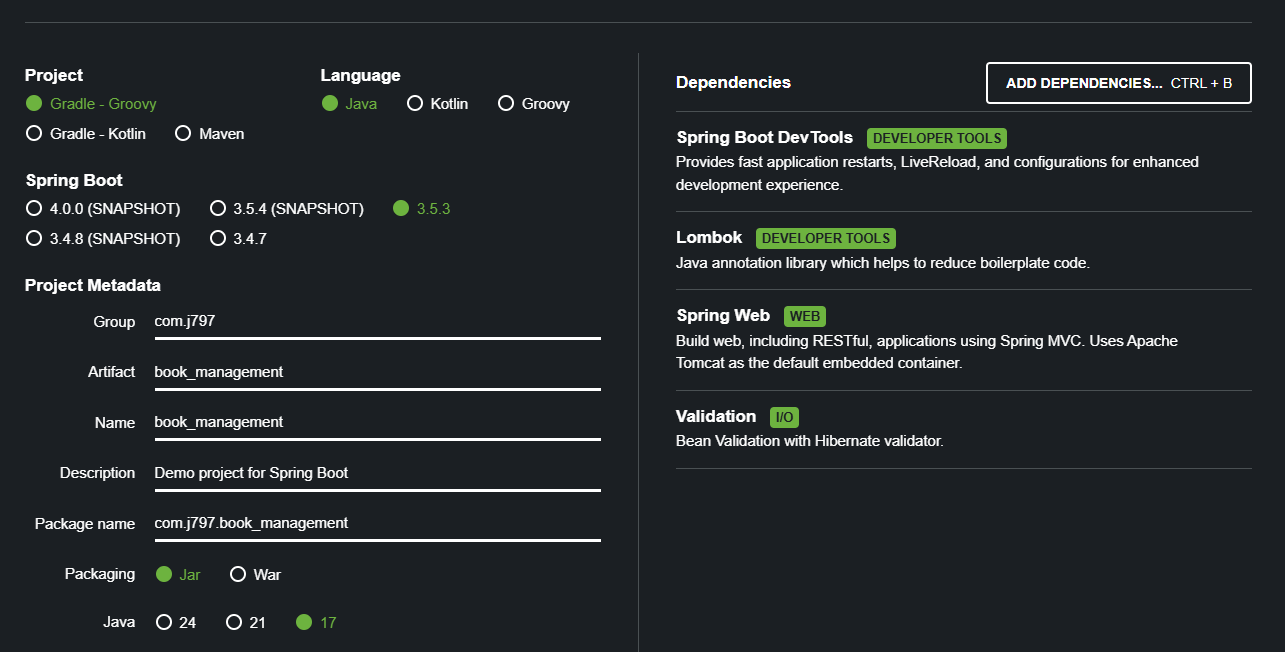
Task: Click the Spring Boot section heading
Action: (74, 180)
